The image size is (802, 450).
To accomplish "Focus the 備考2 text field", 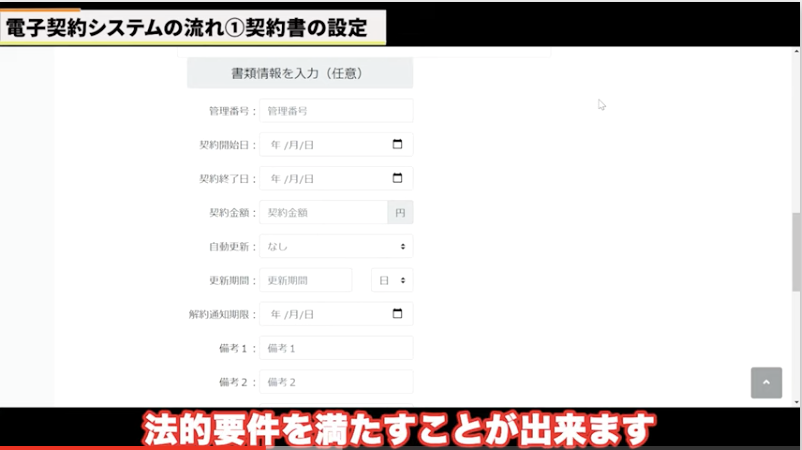I will (335, 382).
